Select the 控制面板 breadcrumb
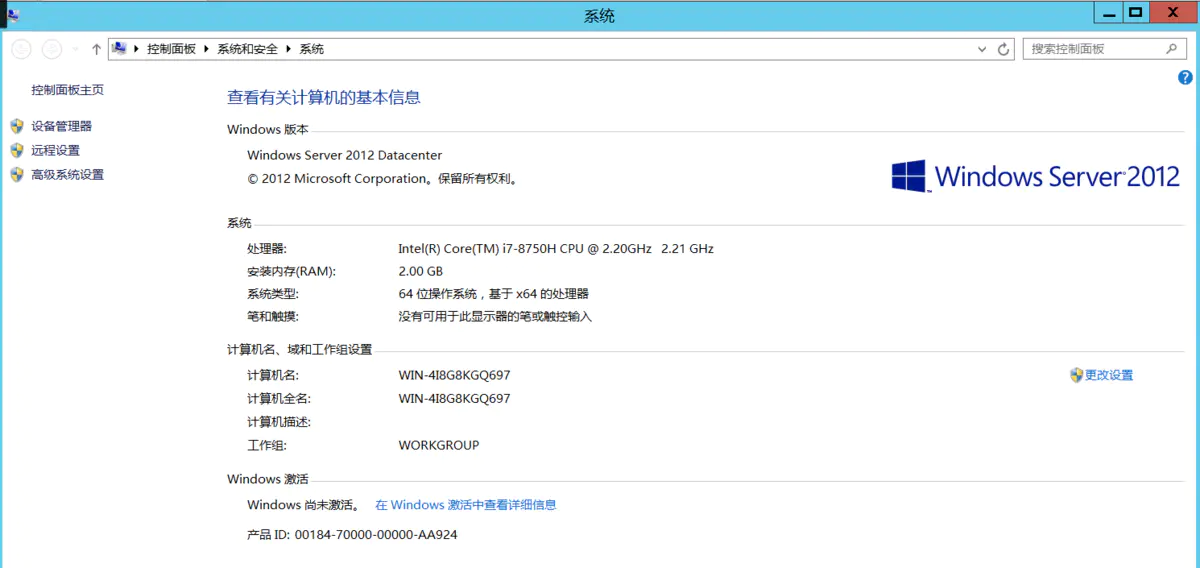 click(x=171, y=48)
